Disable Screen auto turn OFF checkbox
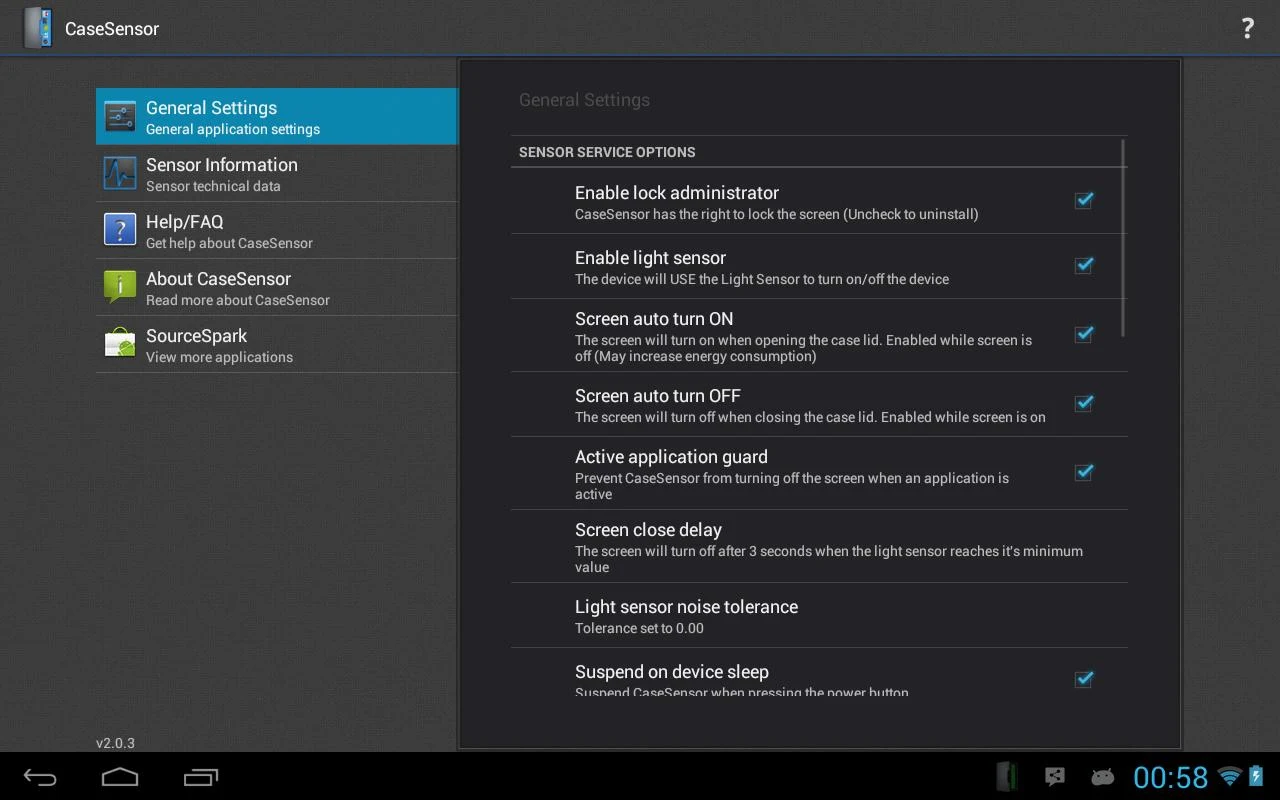Screen dimensions: 1280x800 (x=1083, y=403)
